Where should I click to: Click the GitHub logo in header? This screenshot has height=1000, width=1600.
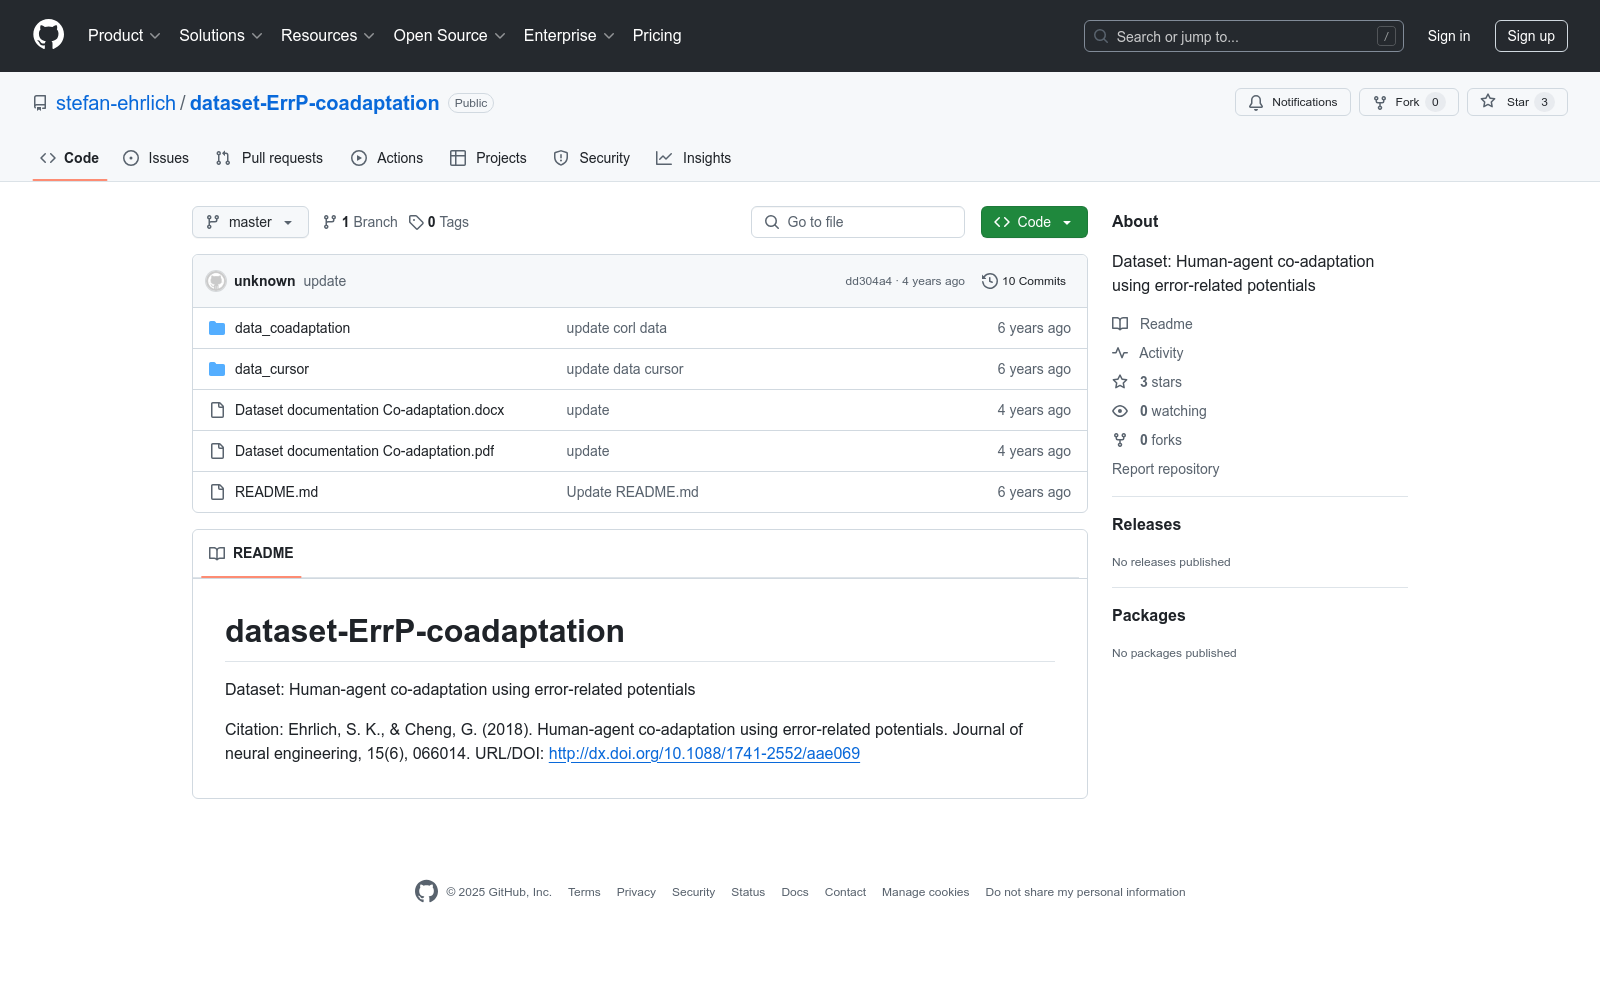48,35
